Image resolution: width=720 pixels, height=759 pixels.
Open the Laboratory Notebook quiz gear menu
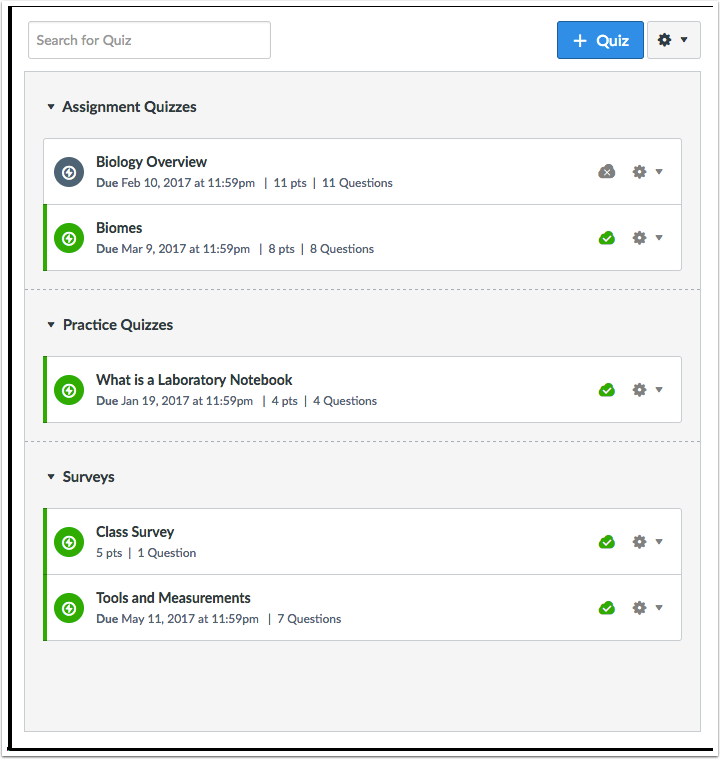point(647,390)
